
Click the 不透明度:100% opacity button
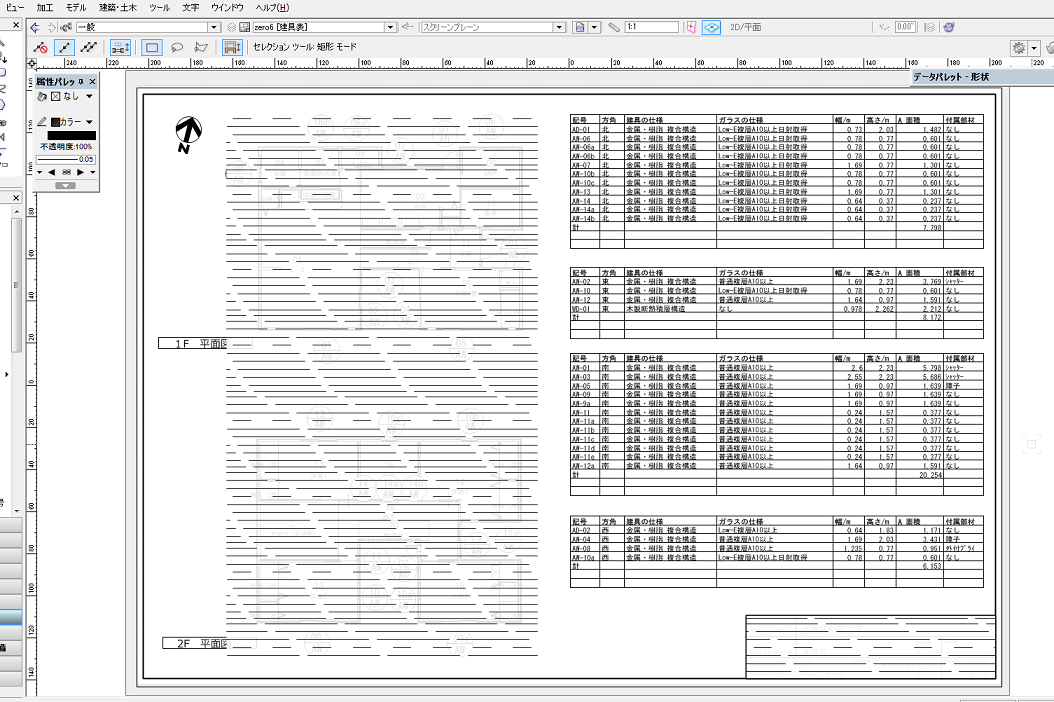(x=66, y=146)
